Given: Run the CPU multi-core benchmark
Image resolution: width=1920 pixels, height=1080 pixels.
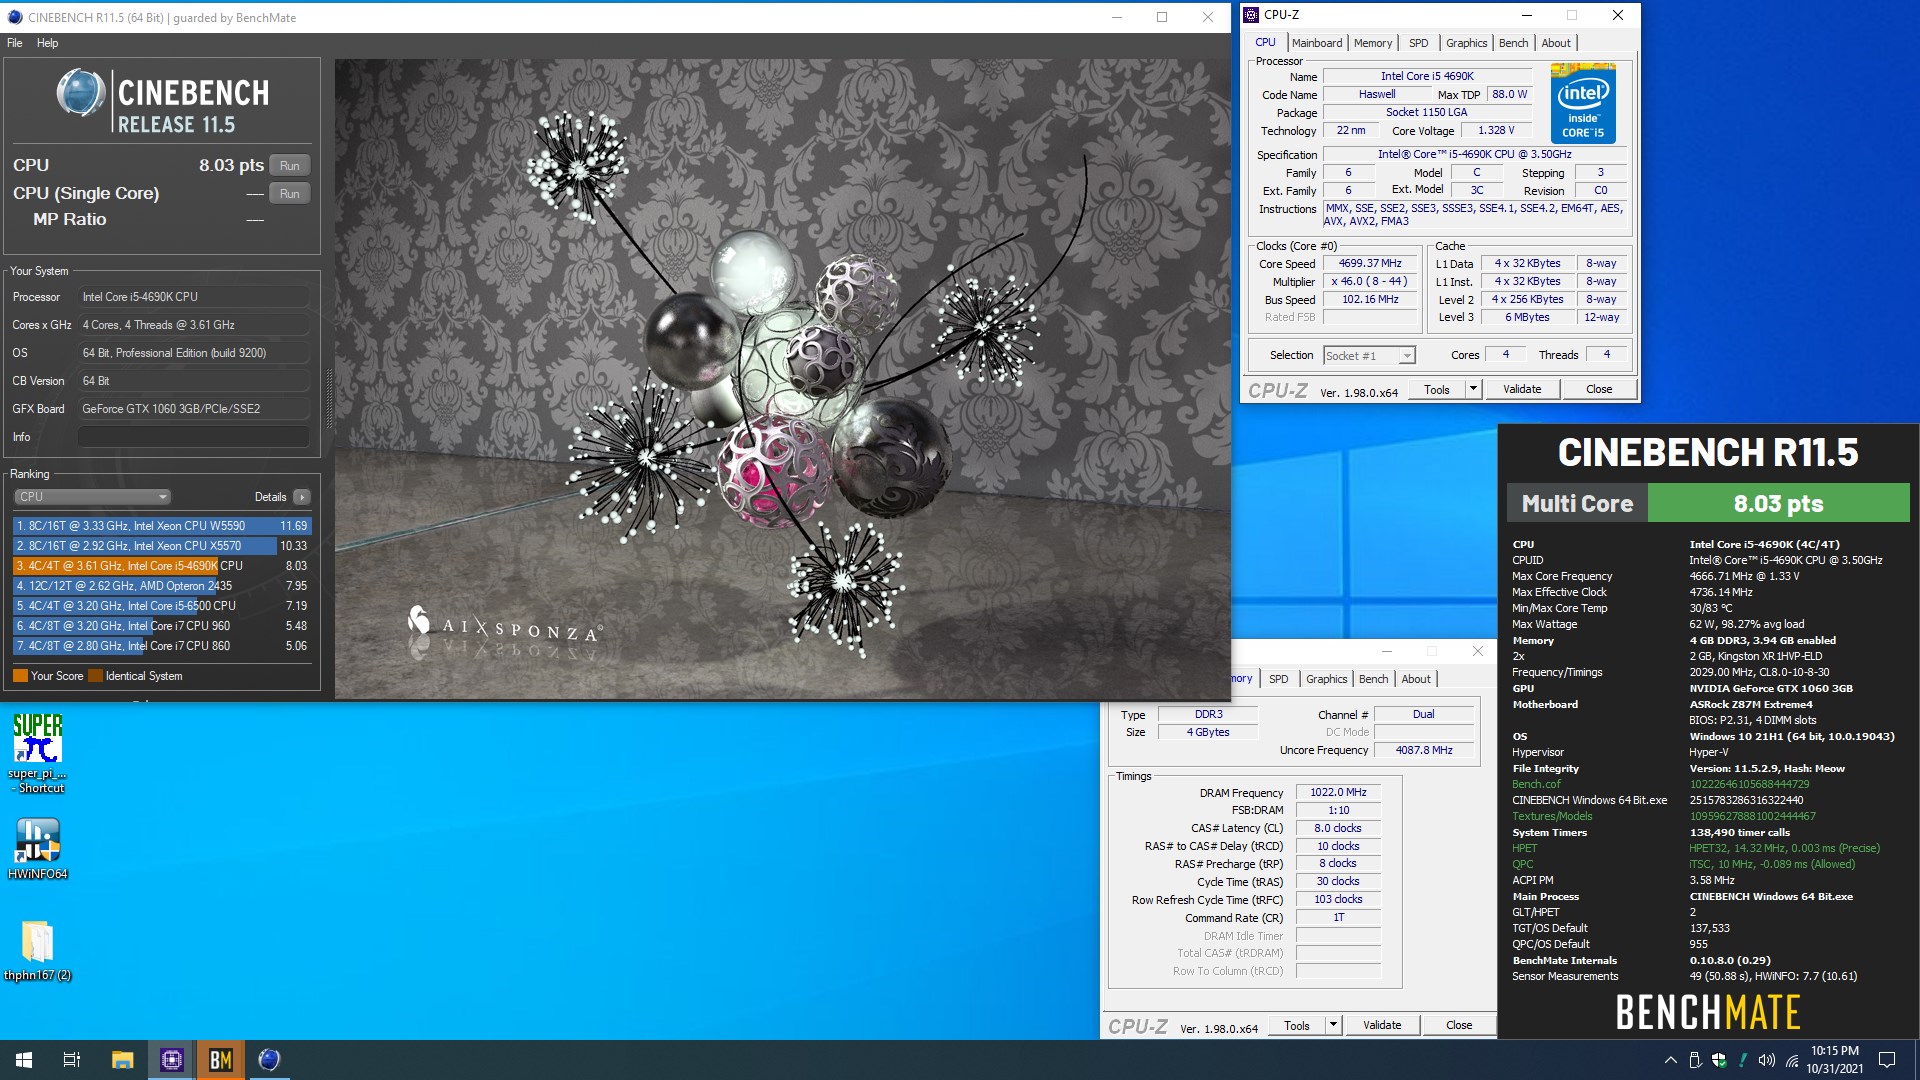Looking at the screenshot, I should (x=290, y=165).
